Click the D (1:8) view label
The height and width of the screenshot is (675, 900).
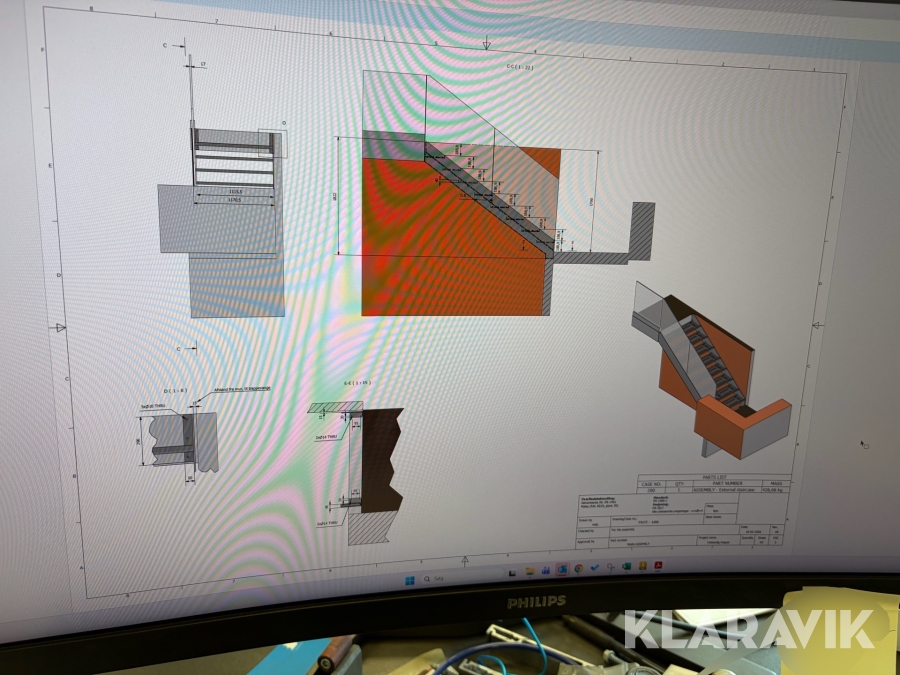[175, 391]
